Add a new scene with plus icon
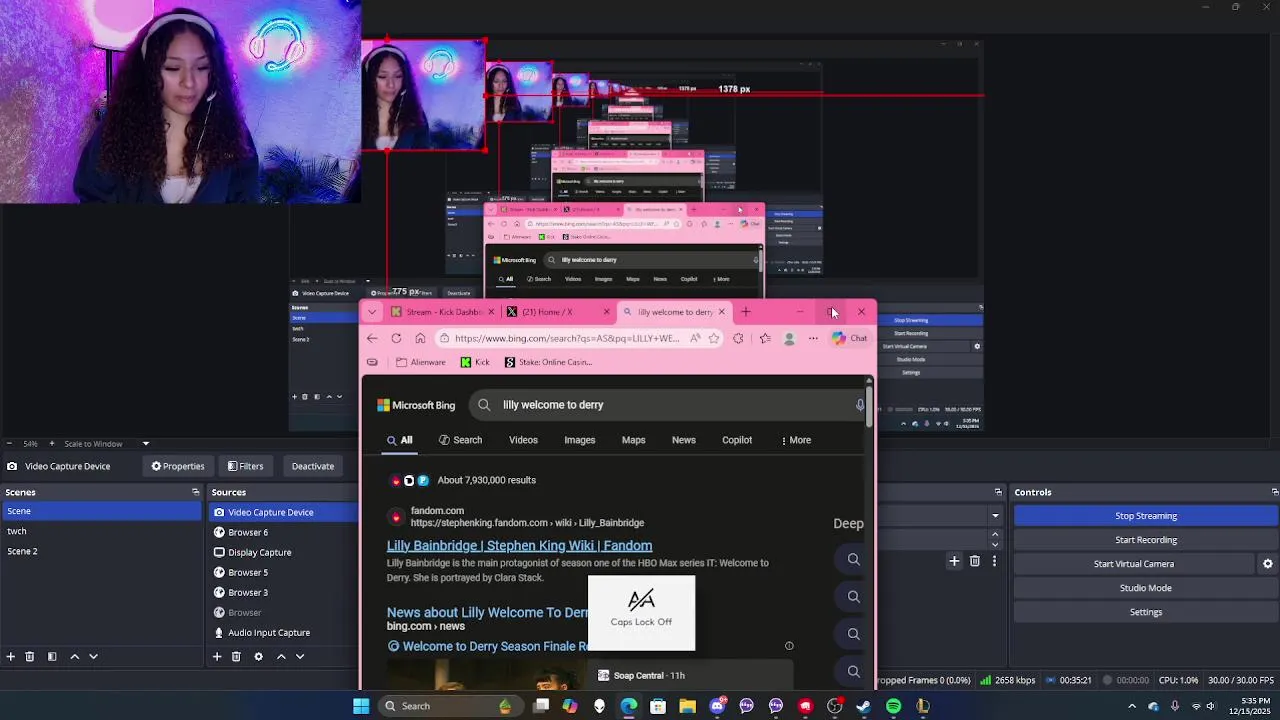Image resolution: width=1280 pixels, height=720 pixels. point(11,656)
